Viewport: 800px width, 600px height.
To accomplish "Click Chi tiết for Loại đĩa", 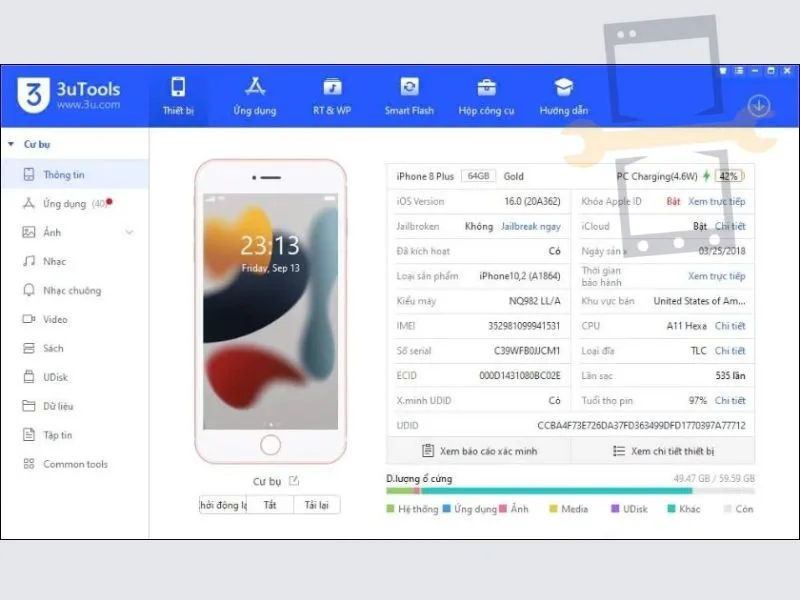I will coord(730,351).
